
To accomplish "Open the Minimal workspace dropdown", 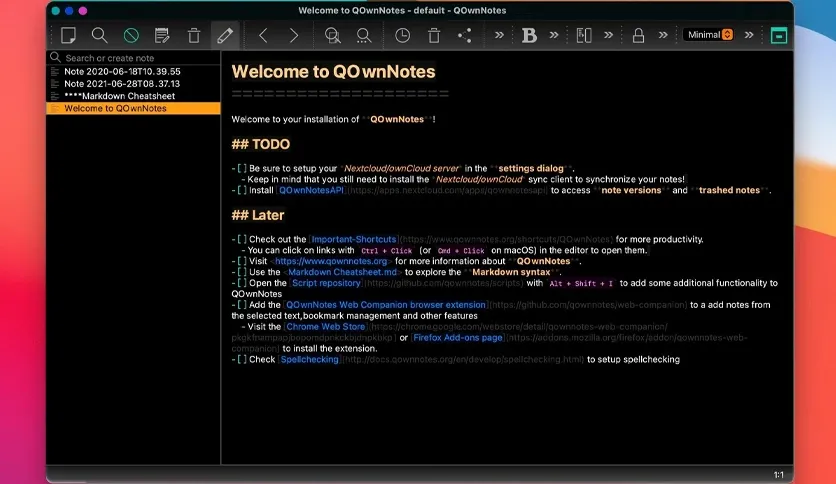I will 709,35.
